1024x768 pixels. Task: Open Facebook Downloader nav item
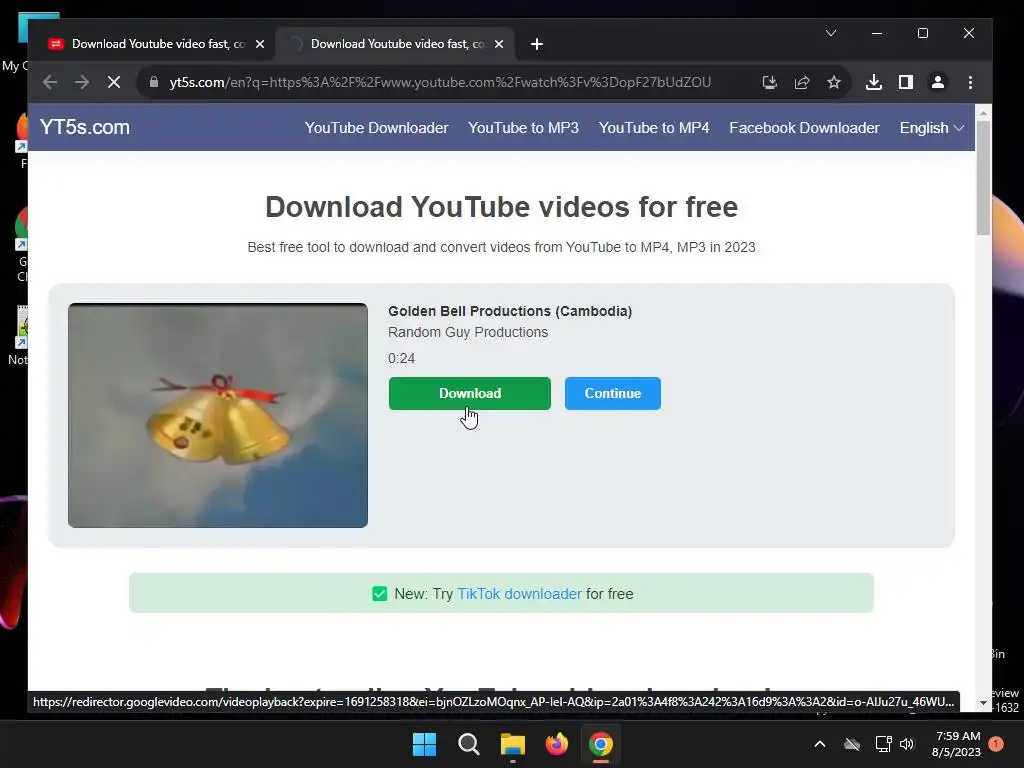pyautogui.click(x=805, y=128)
